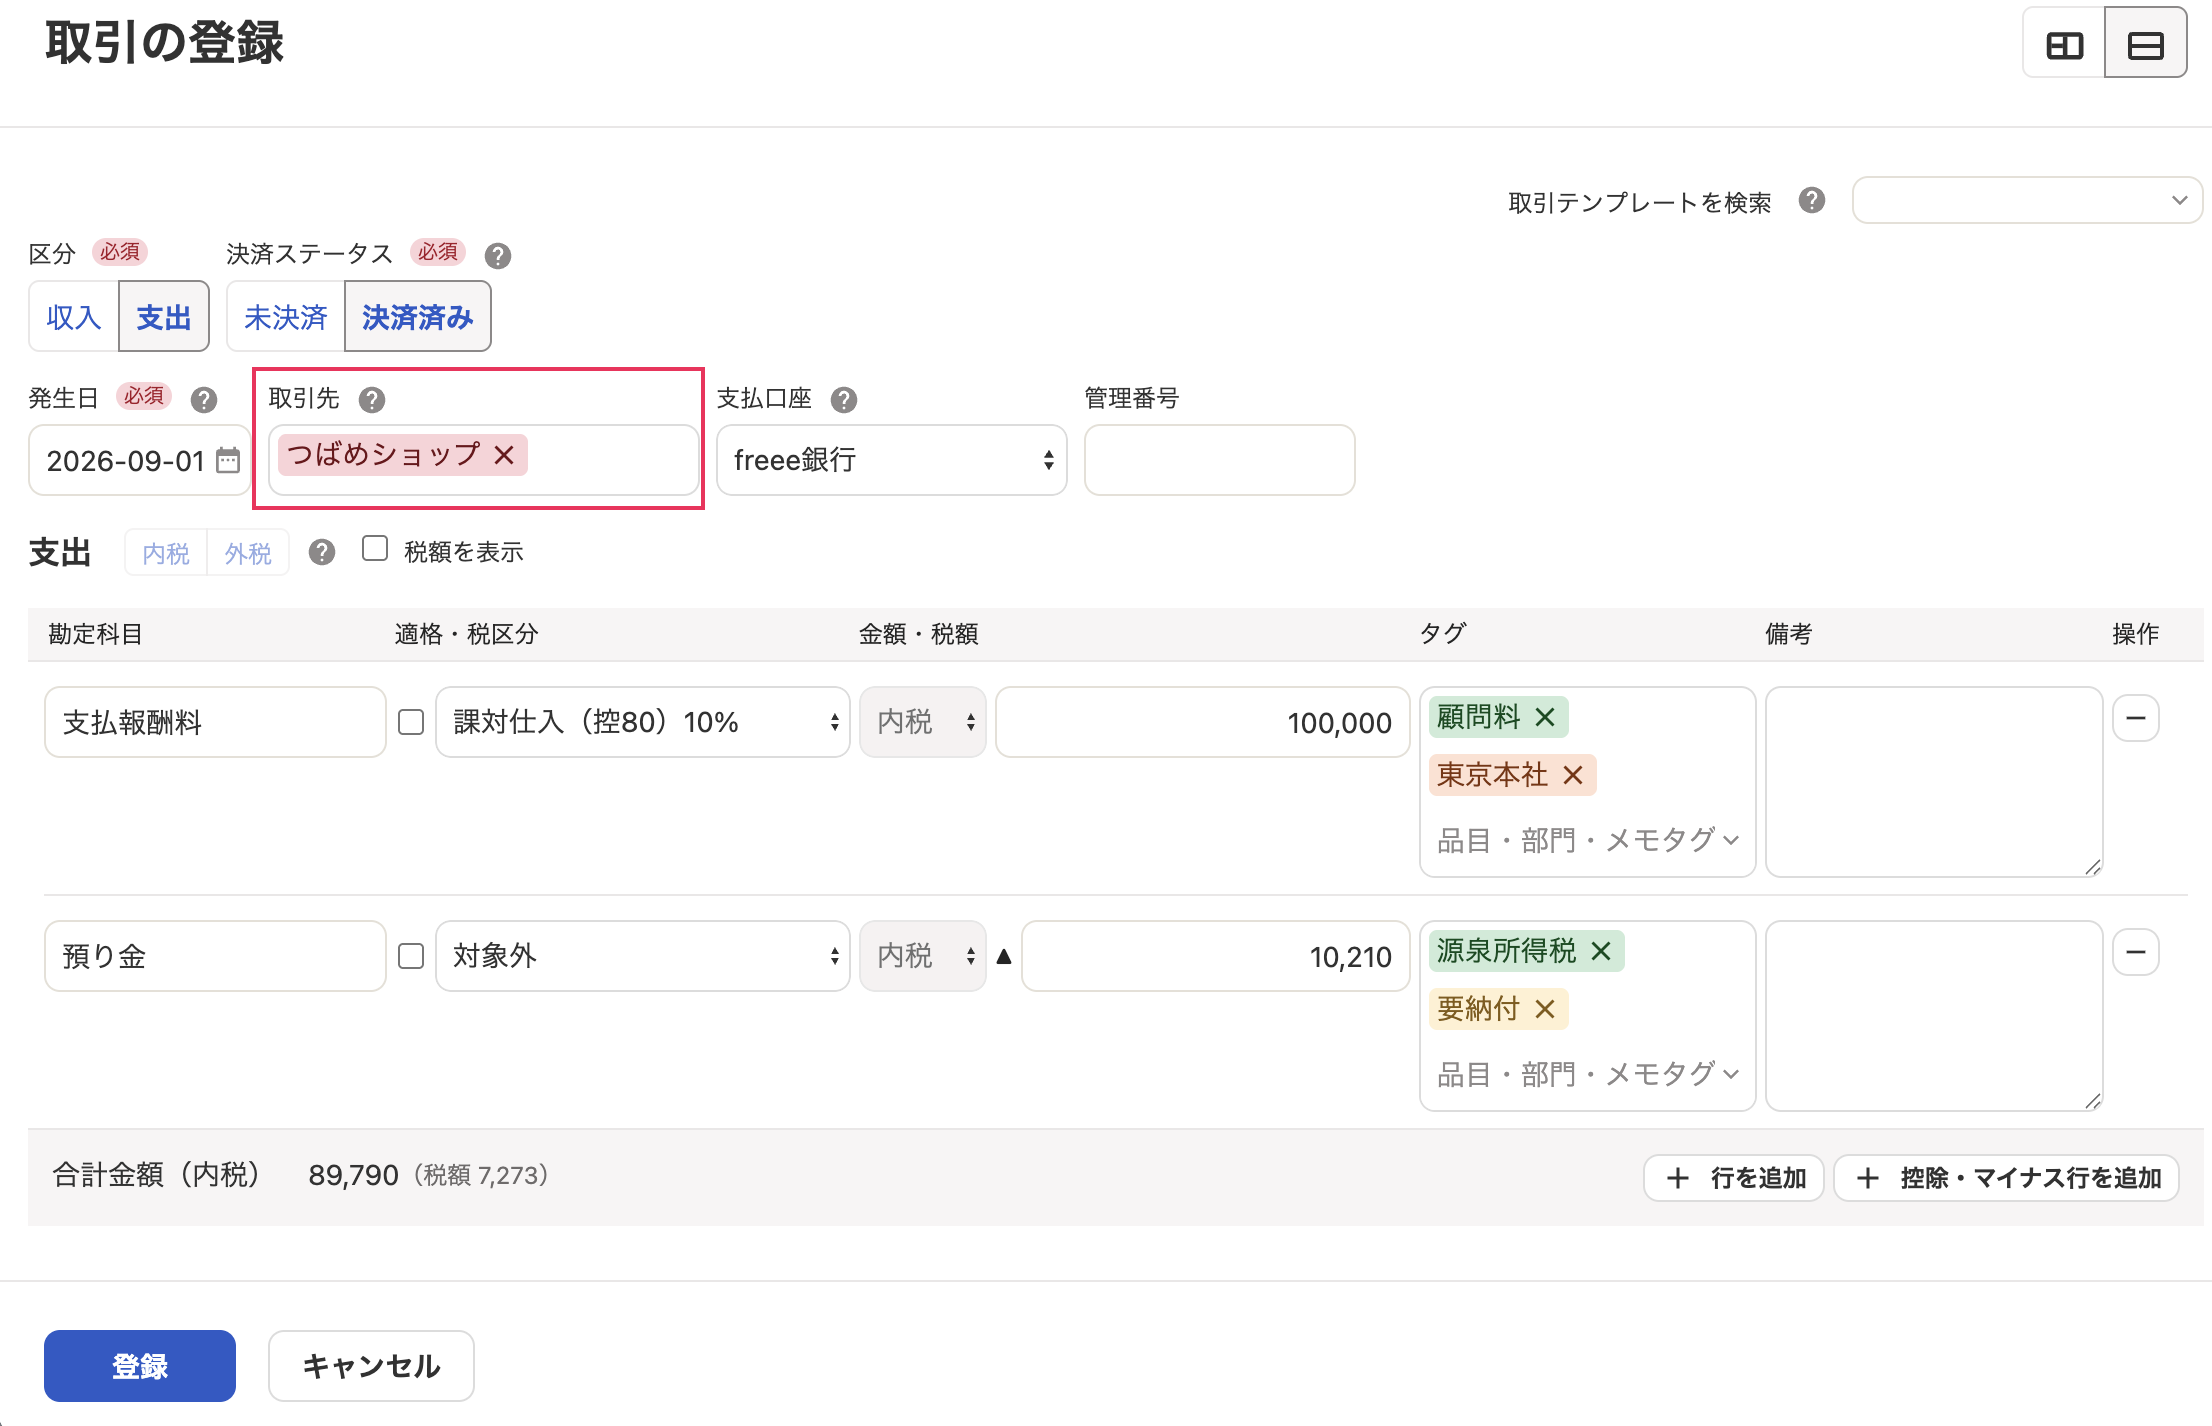Click amount field showing 100,000

coord(1203,722)
